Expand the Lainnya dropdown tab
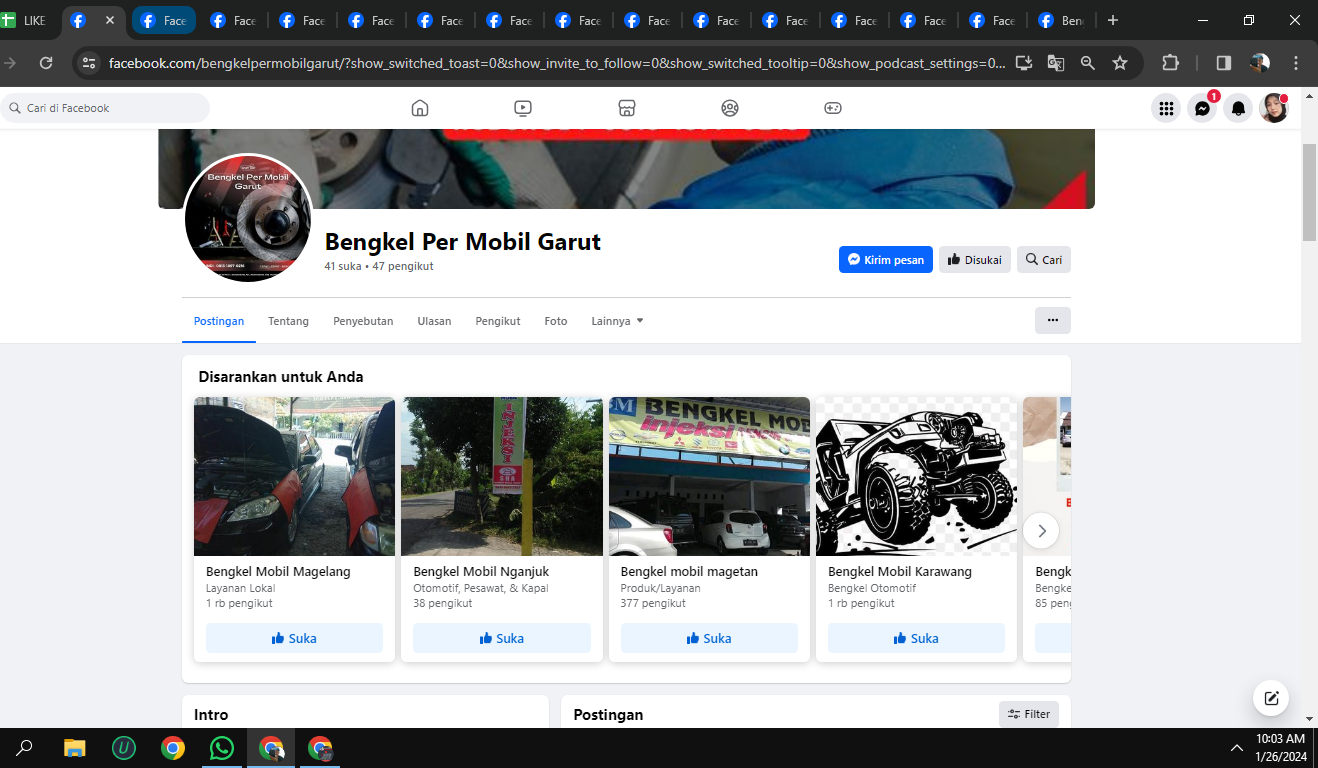 pyautogui.click(x=617, y=321)
